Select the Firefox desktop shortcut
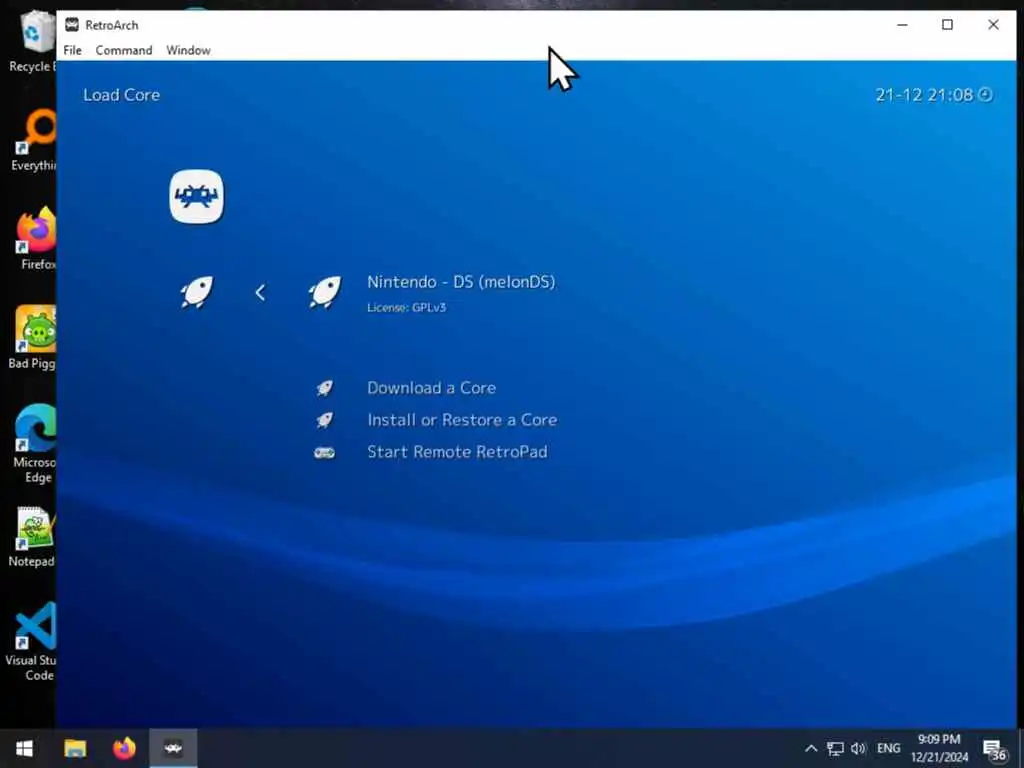The height and width of the screenshot is (768, 1024). pos(36,238)
